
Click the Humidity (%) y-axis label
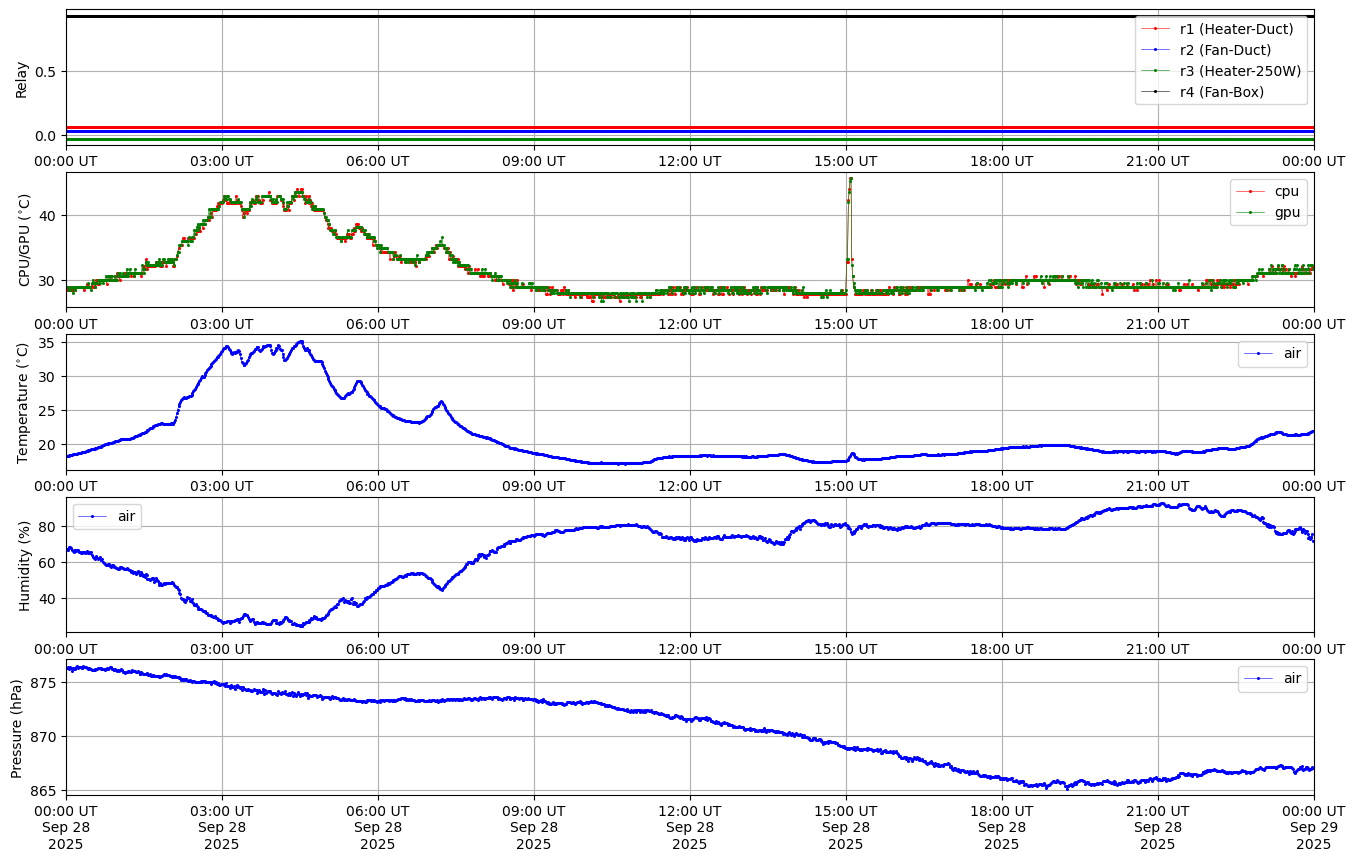pyautogui.click(x=24, y=565)
